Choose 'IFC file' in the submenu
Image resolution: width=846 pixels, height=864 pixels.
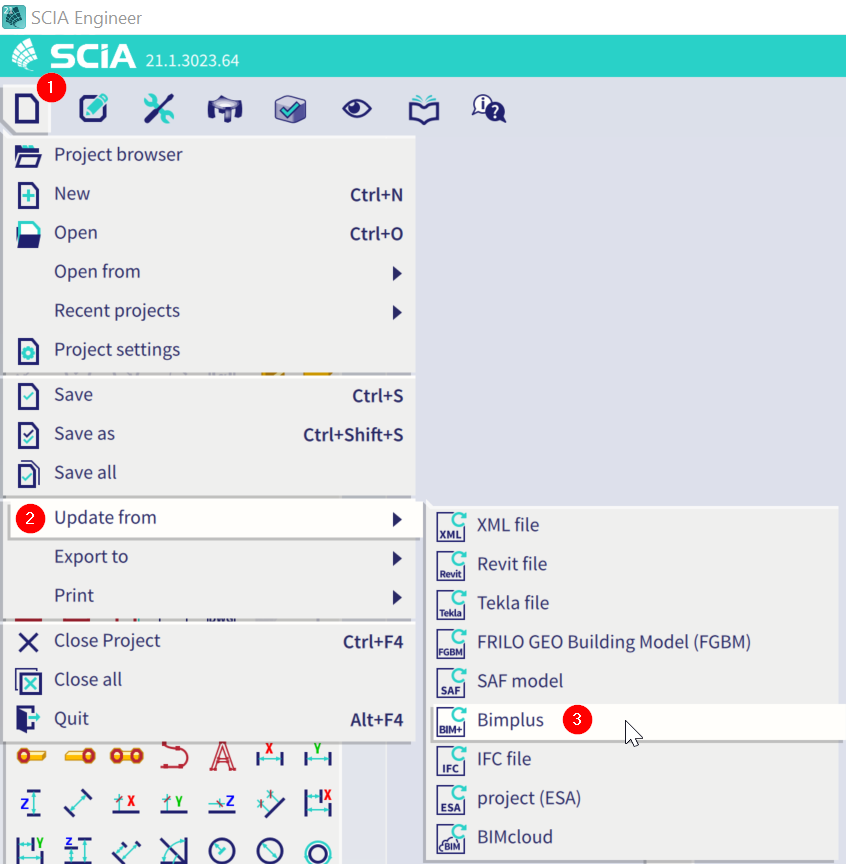point(503,759)
